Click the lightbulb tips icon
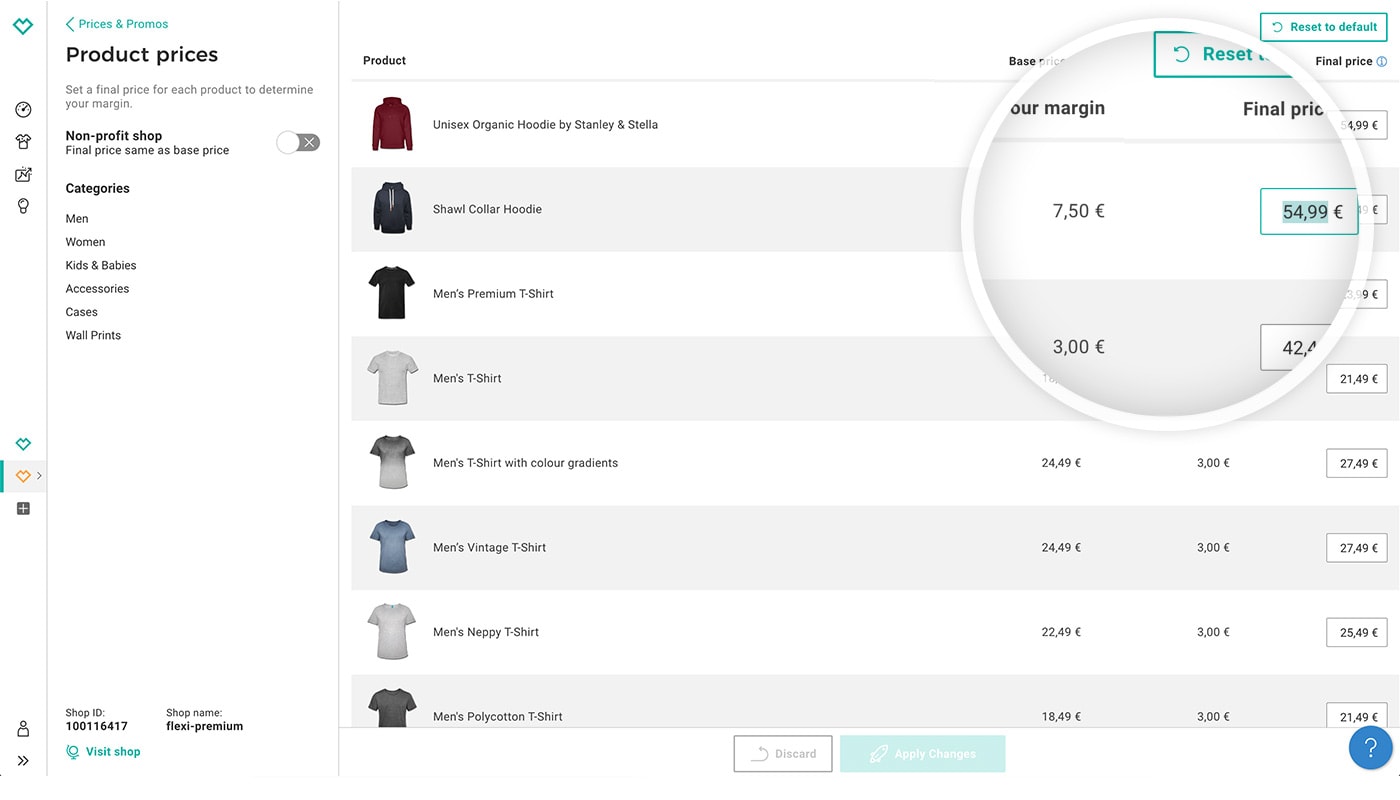The height and width of the screenshot is (800, 1400). point(23,206)
